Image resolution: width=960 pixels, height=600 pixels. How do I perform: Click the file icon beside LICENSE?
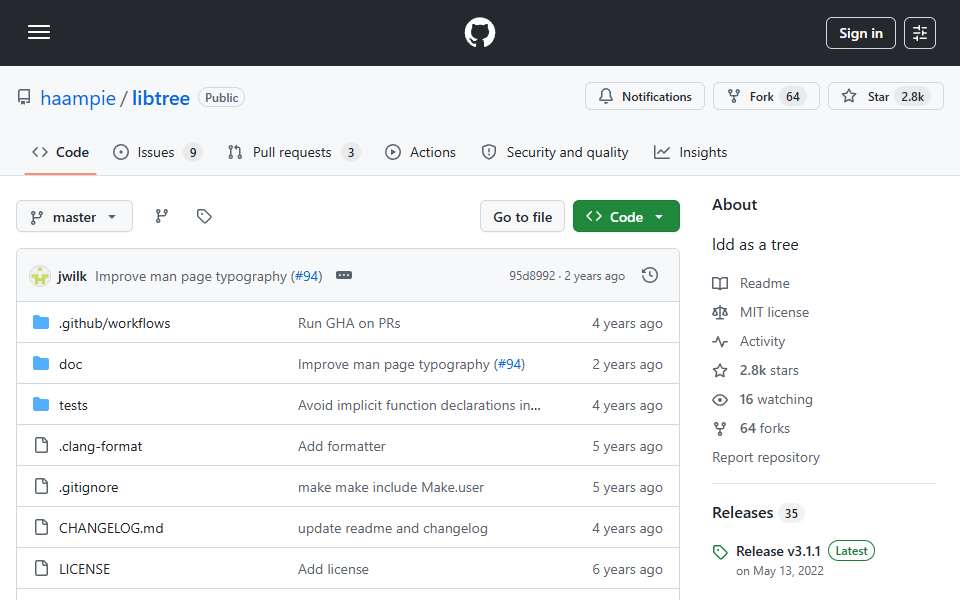41,568
